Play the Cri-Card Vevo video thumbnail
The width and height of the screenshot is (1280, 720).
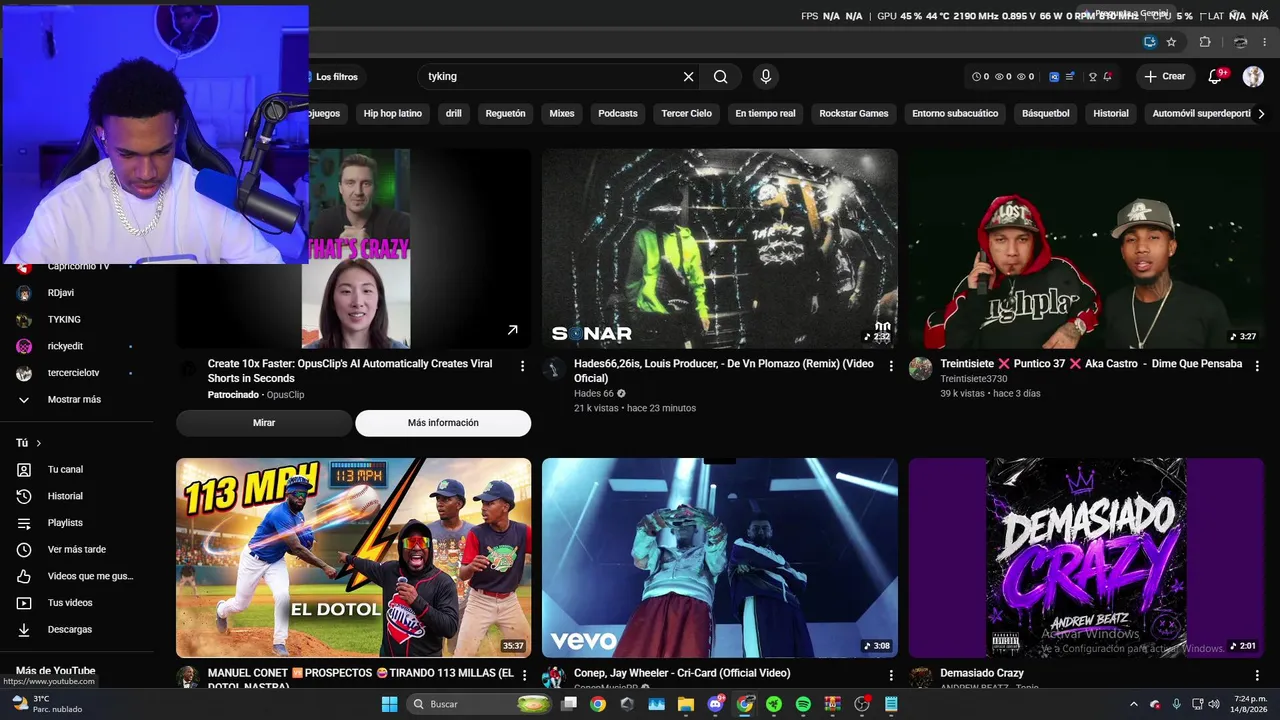[720, 558]
